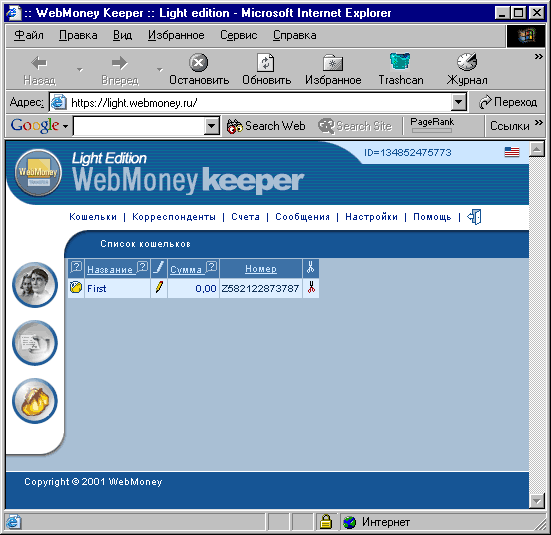
Task: Click the red scissors icon for First wallet
Action: (311, 288)
